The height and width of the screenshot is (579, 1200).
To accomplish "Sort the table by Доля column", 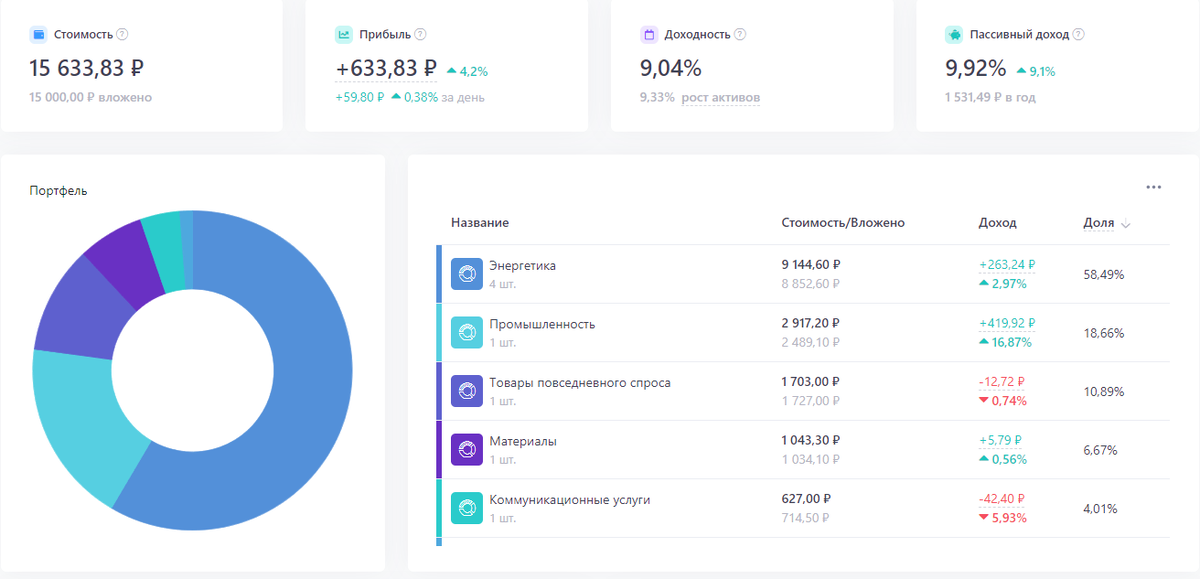I will (x=1098, y=223).
